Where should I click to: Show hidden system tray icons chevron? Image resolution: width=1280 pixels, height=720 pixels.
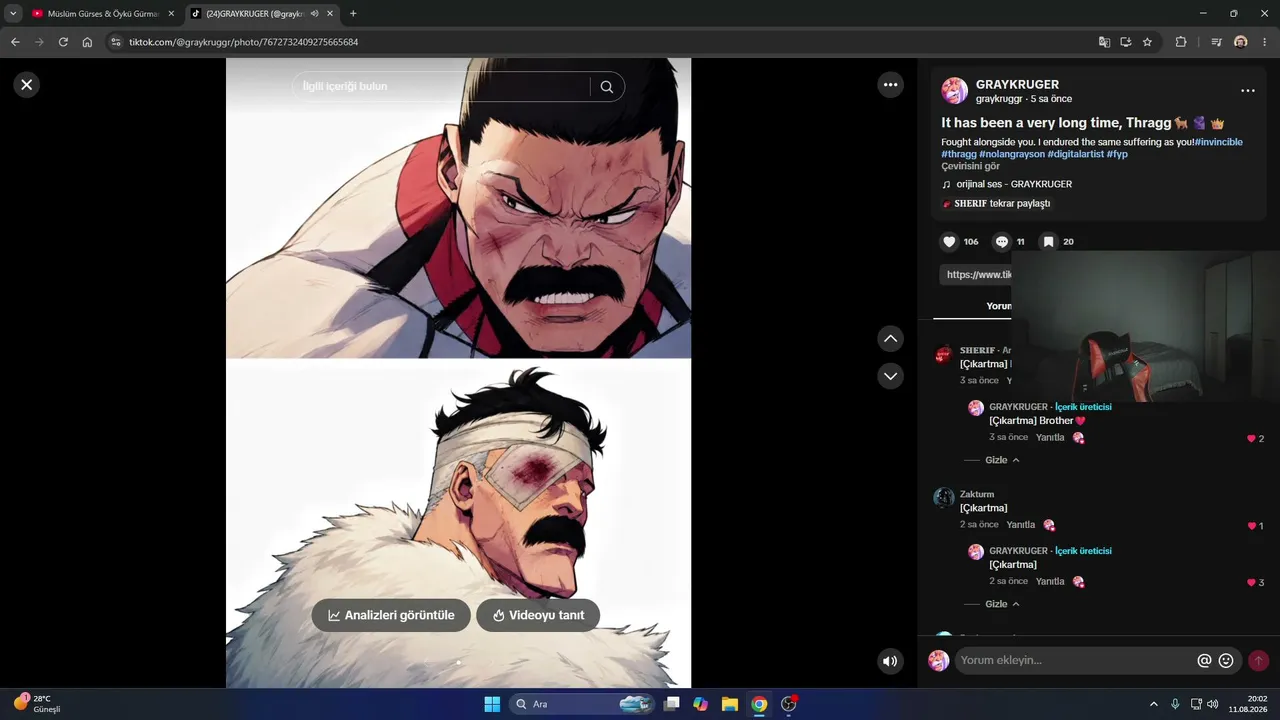[1153, 704]
